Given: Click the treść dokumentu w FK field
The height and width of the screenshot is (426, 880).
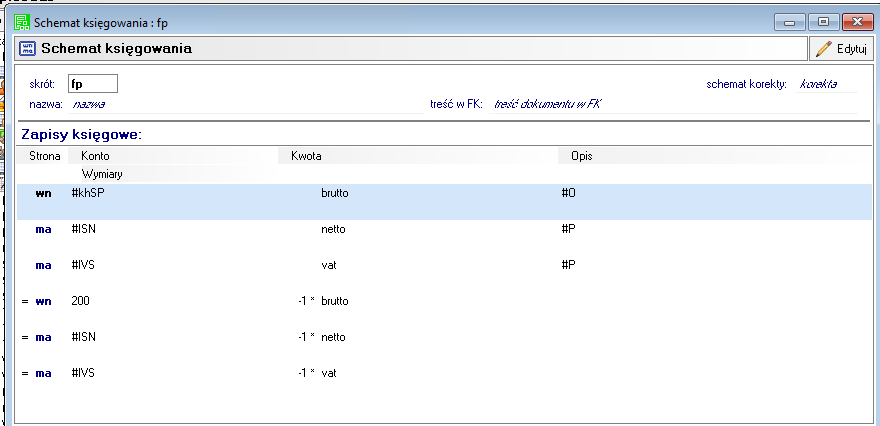Looking at the screenshot, I should tap(547, 103).
